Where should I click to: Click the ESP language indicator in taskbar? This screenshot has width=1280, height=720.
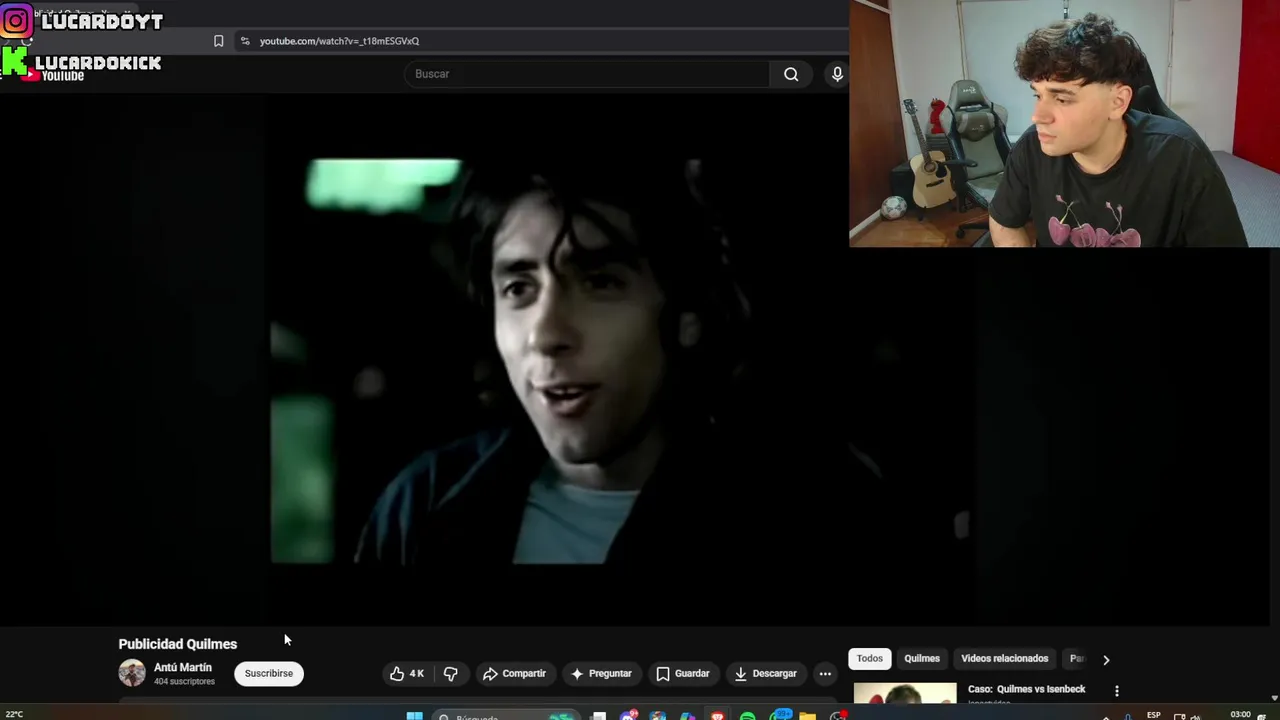coord(1154,715)
